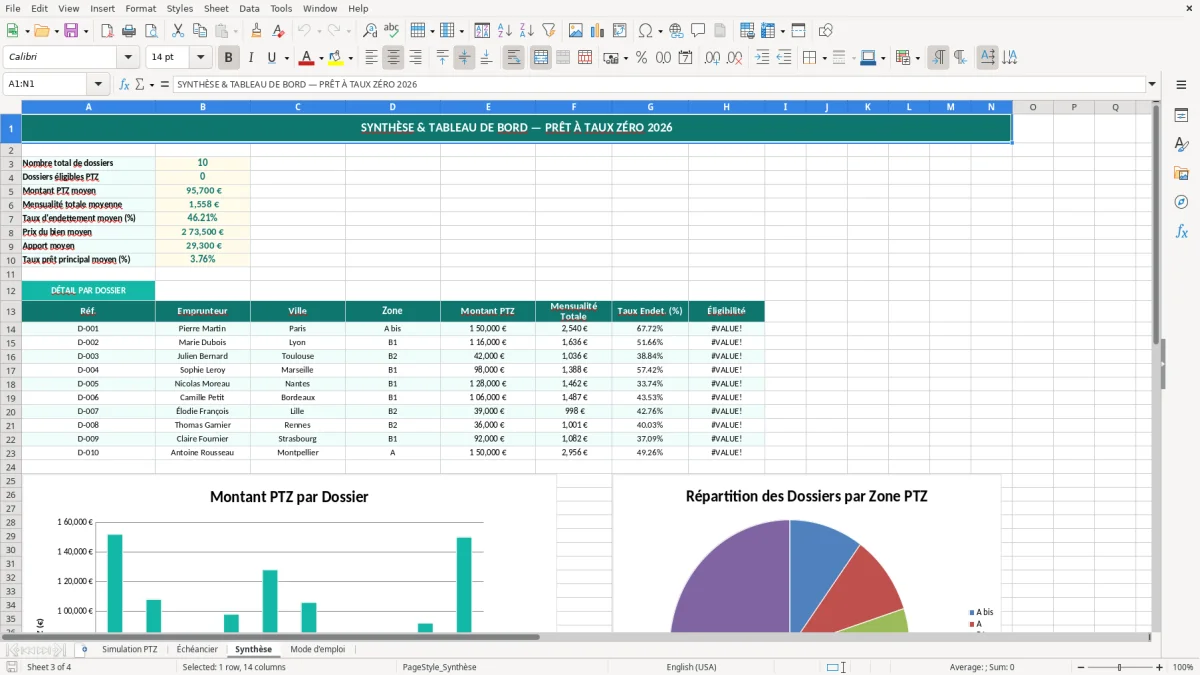Open the Borders dropdown arrow
Viewport: 1200px width, 675px height.
(827, 58)
